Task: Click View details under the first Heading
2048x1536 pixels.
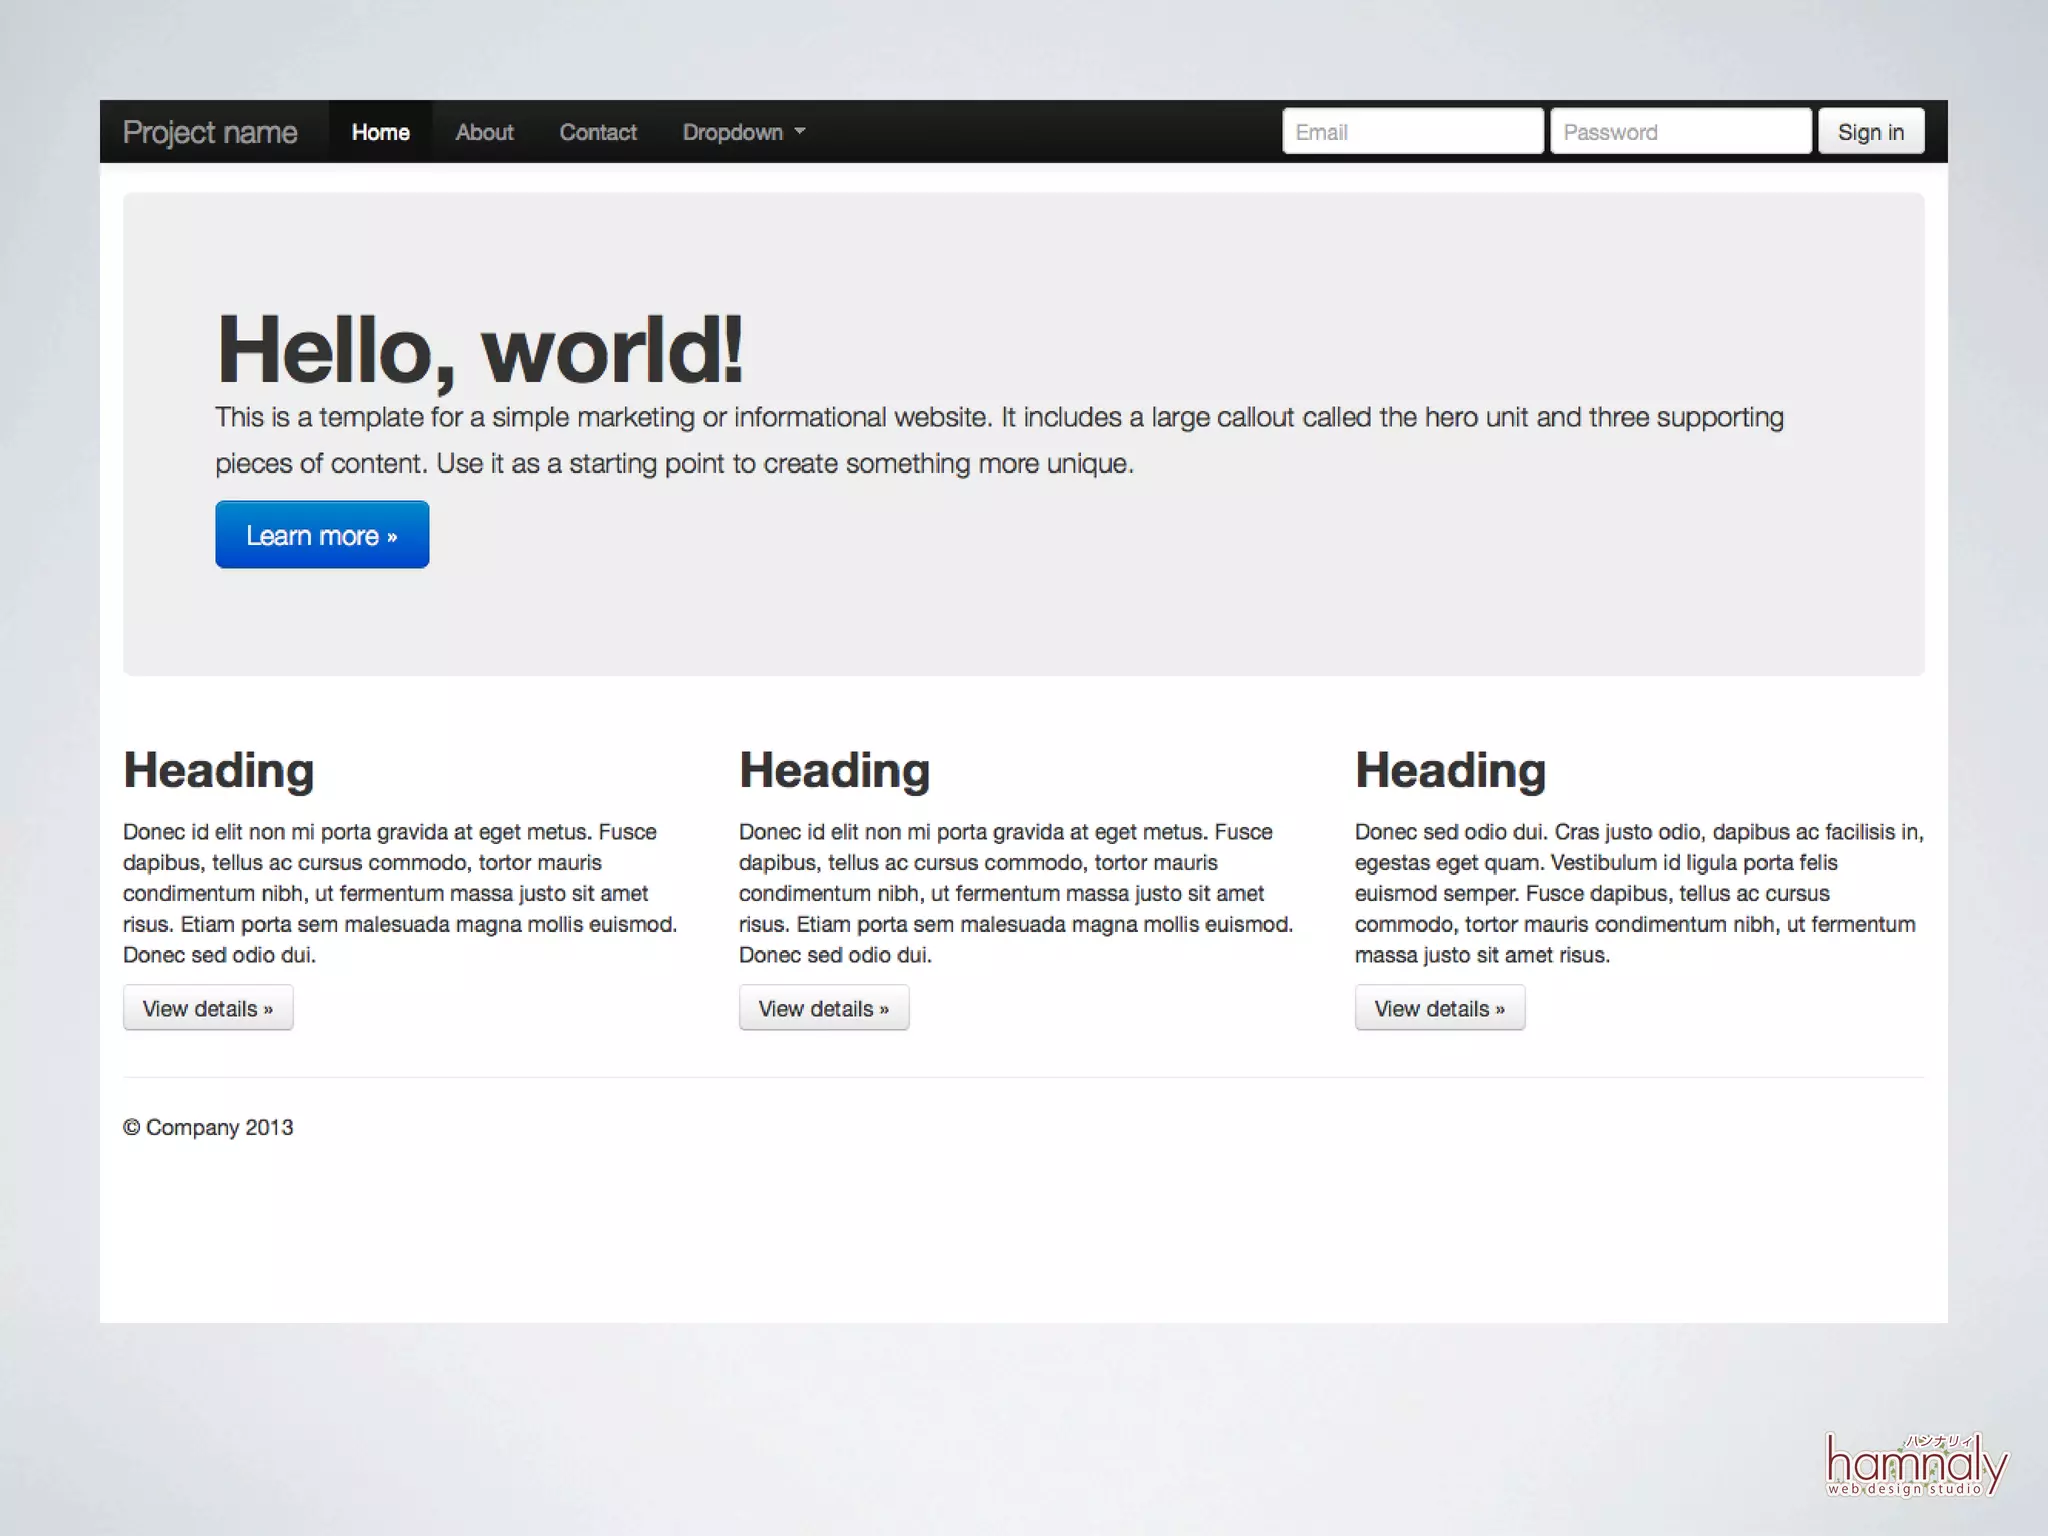Action: 208,1008
